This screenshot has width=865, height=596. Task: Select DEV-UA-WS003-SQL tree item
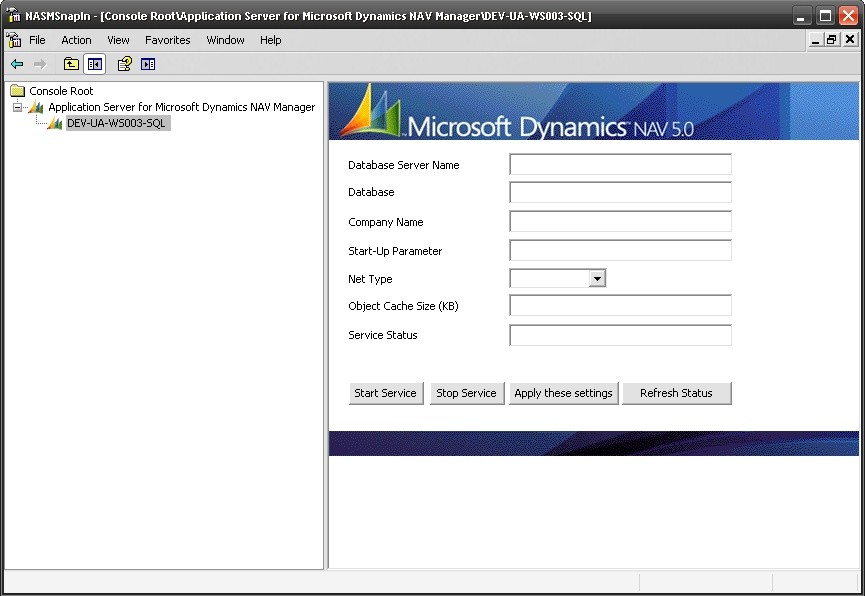coord(116,123)
